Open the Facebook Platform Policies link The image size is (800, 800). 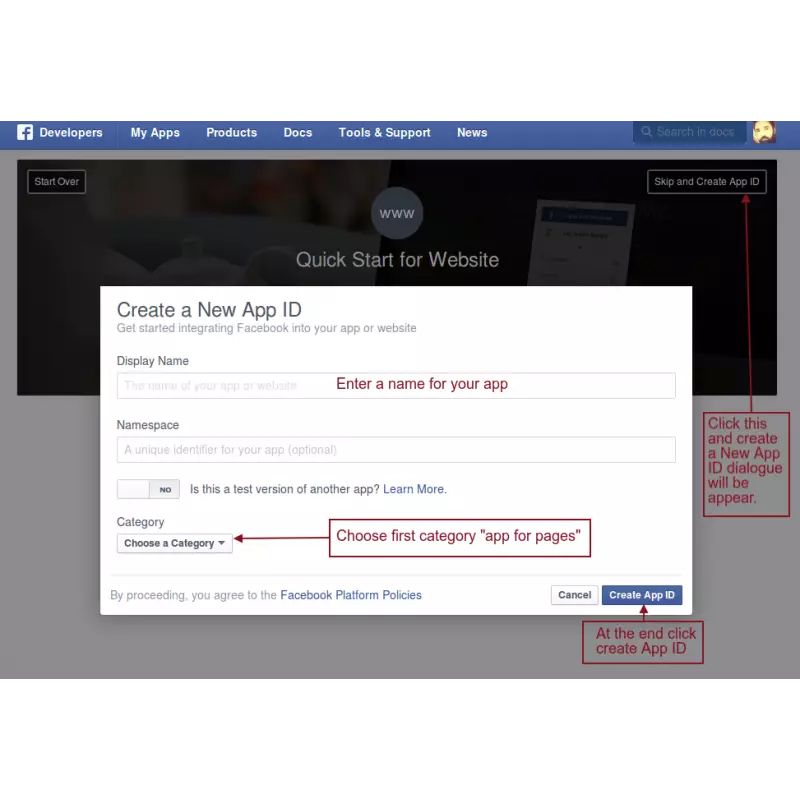coord(351,595)
